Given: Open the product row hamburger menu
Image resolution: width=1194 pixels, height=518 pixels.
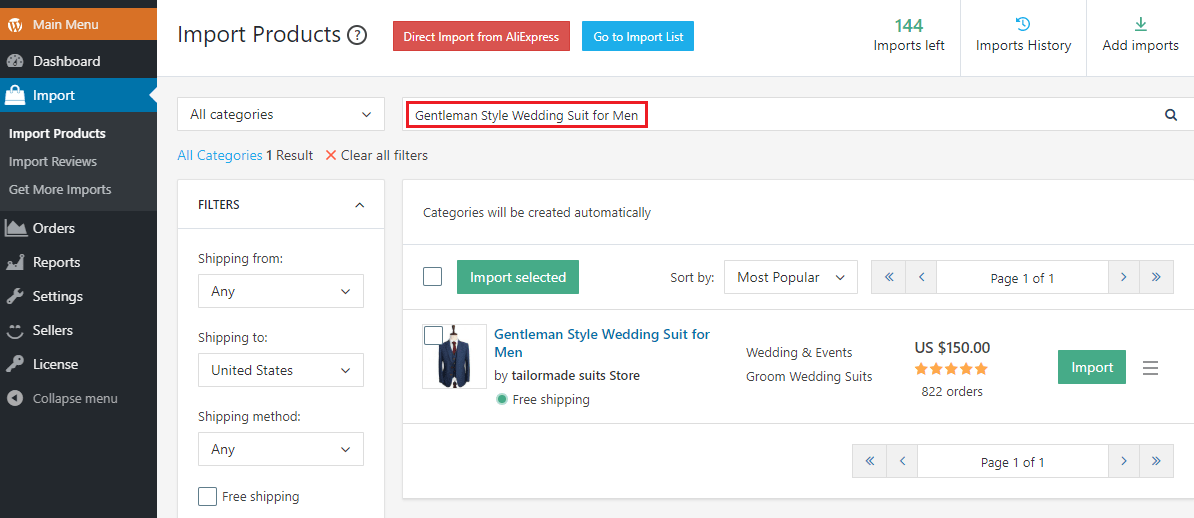Looking at the screenshot, I should click(x=1150, y=368).
